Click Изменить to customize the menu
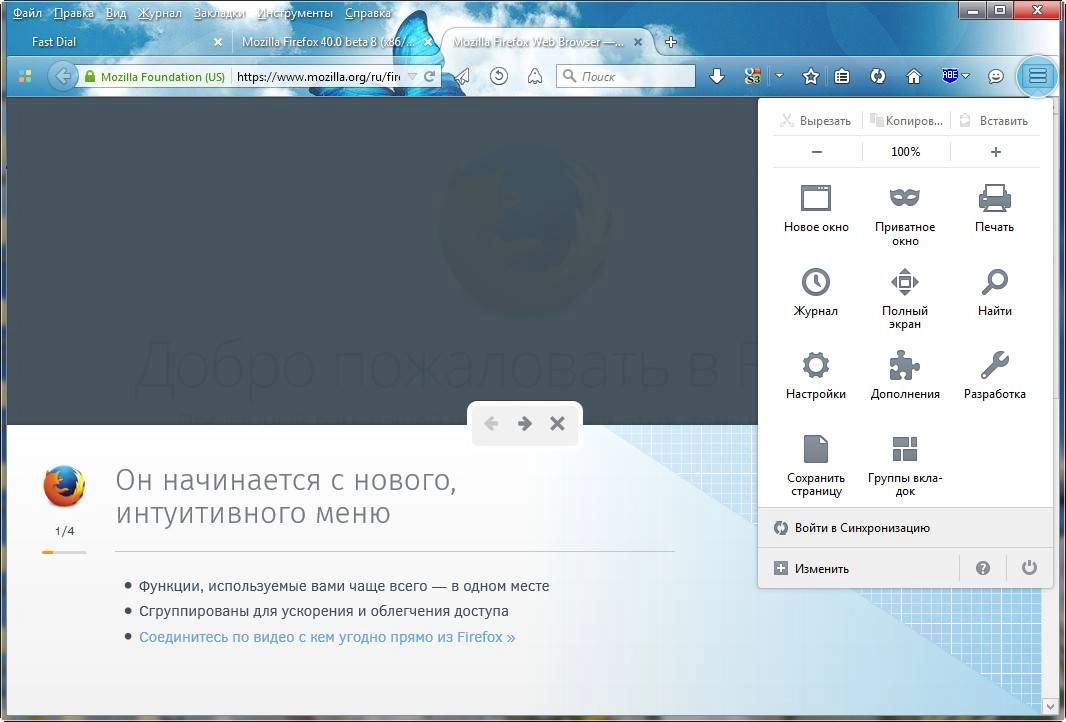Image resolution: width=1066 pixels, height=722 pixels. click(858, 568)
